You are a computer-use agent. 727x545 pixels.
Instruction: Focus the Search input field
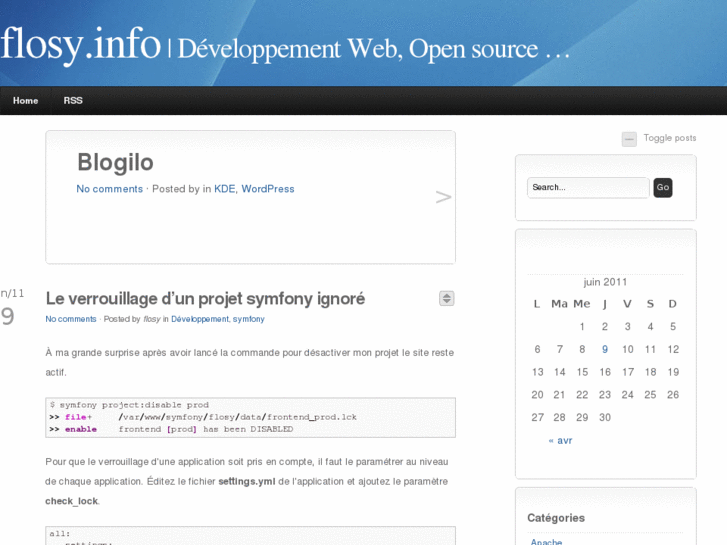[588, 187]
